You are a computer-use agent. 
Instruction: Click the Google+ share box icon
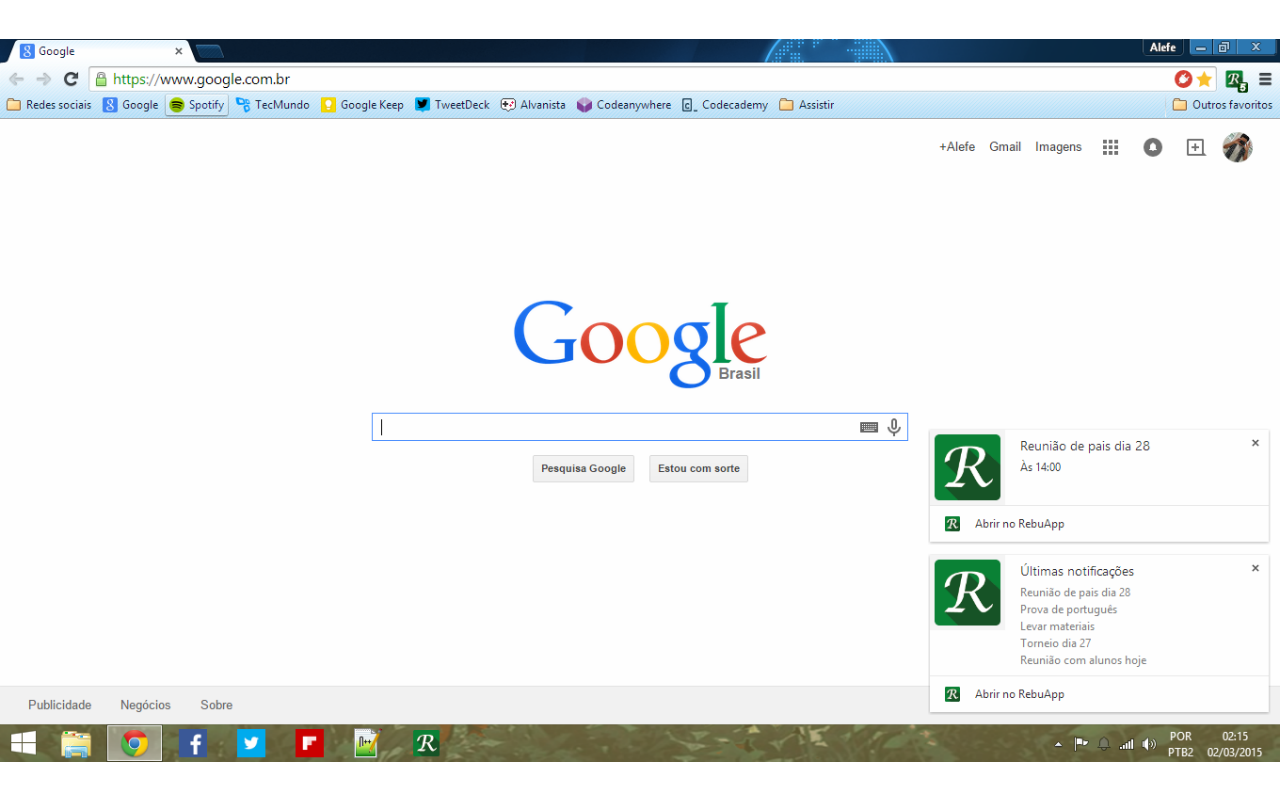tap(1196, 147)
